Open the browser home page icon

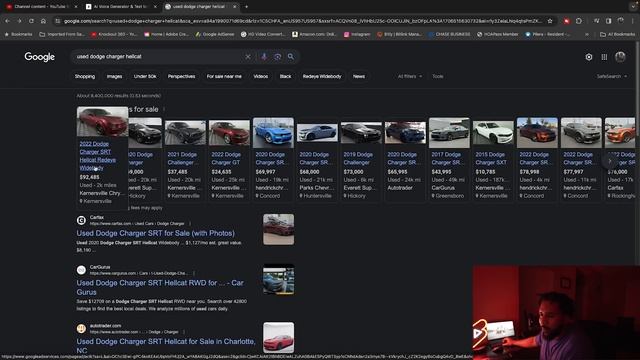coord(43,21)
